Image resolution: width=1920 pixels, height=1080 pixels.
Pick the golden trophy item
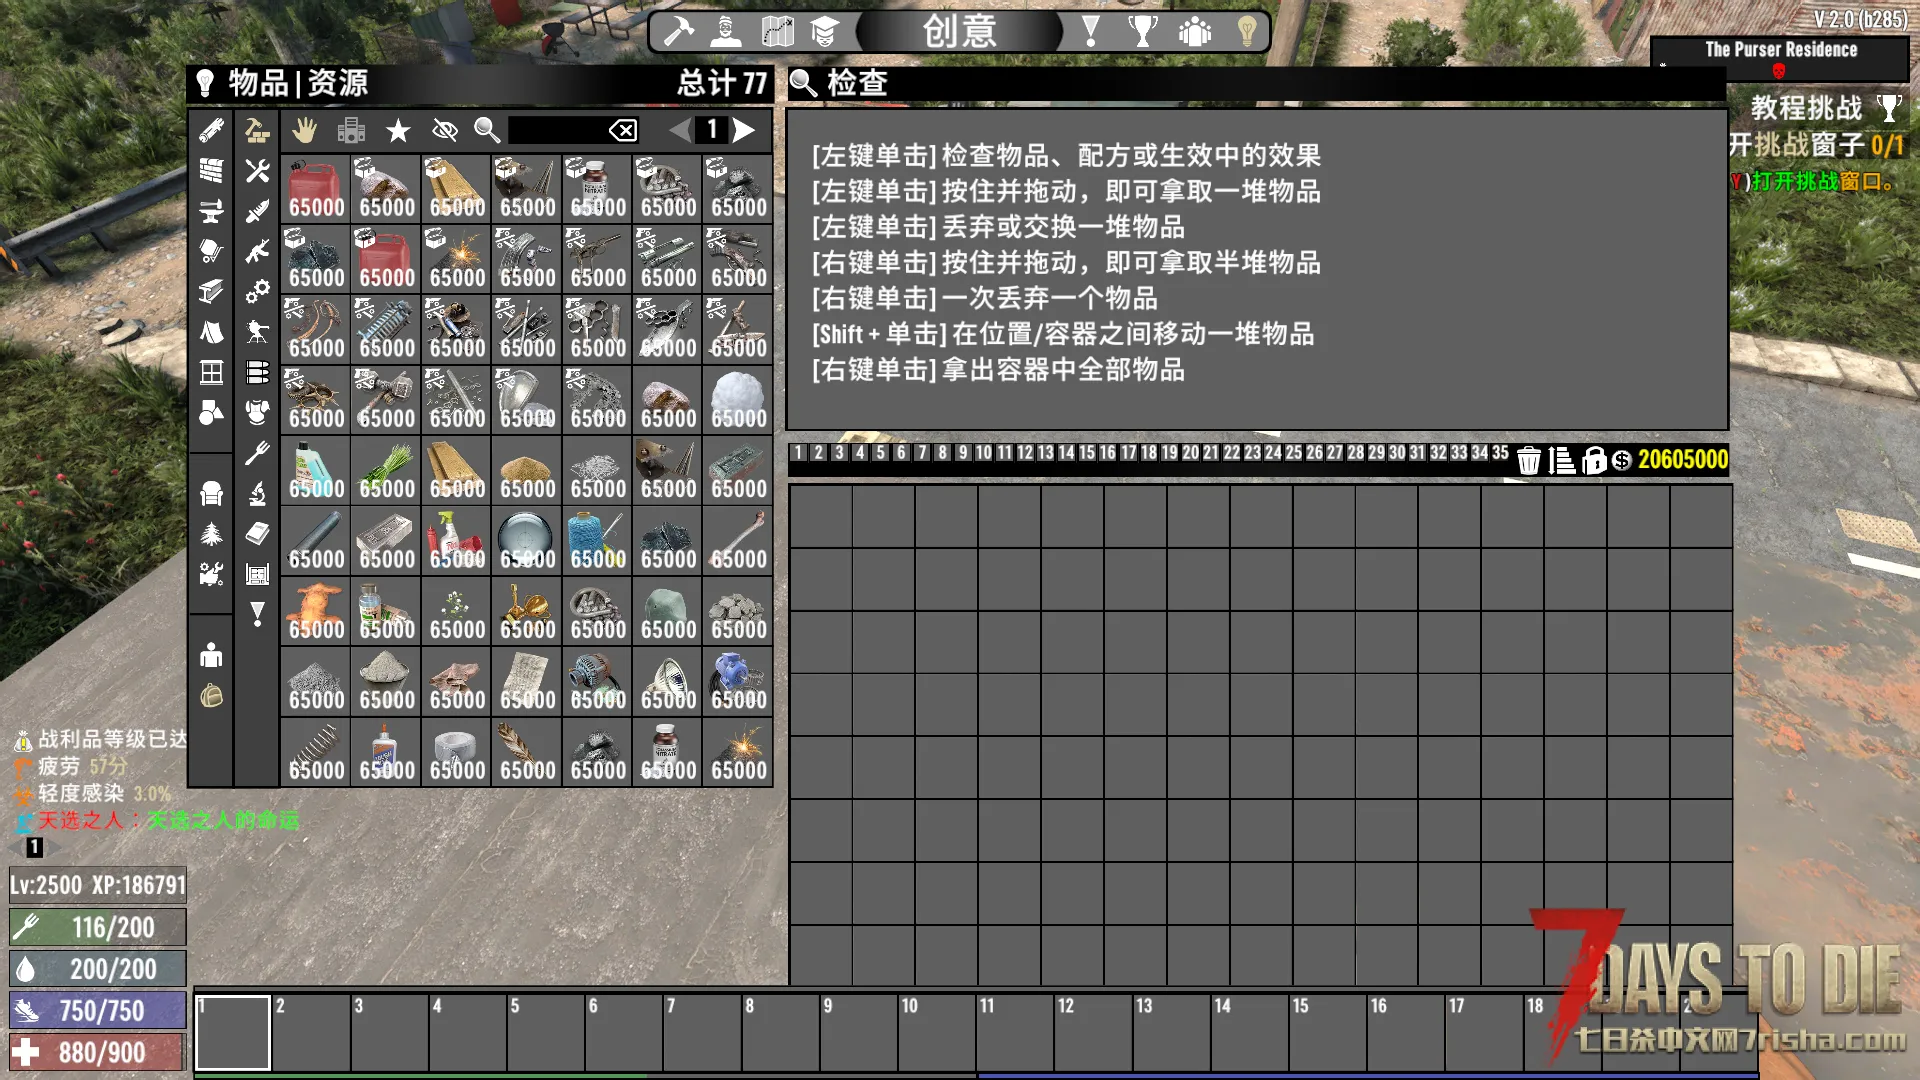click(527, 611)
